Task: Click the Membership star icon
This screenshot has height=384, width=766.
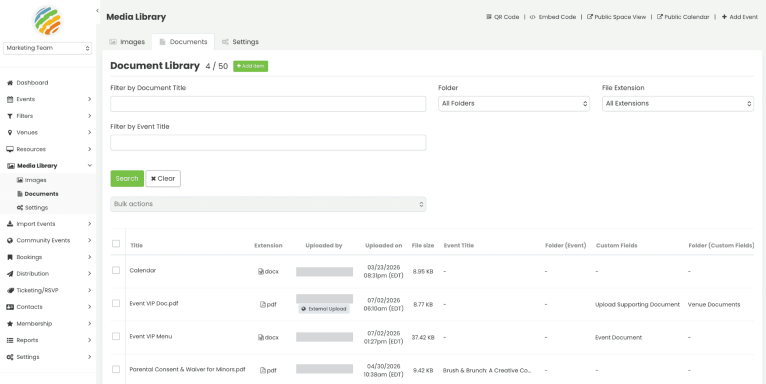Action: [10, 324]
